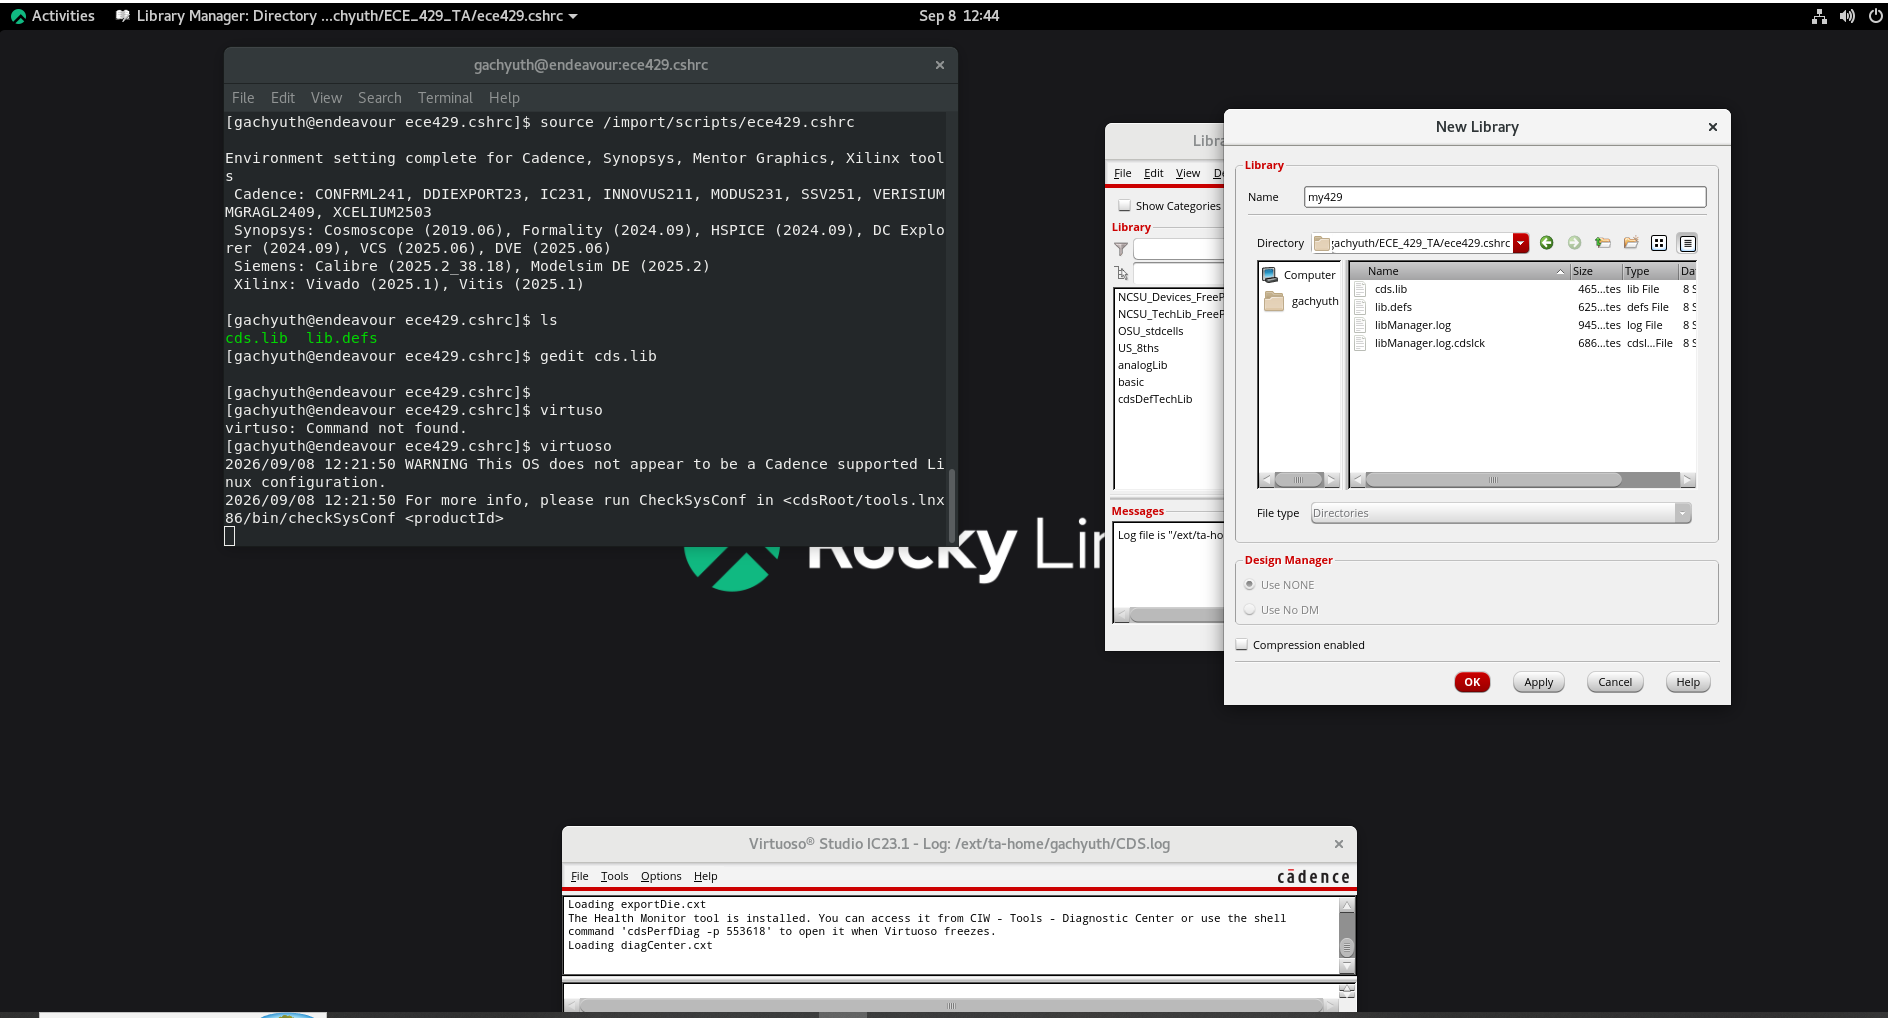Expand the Directory path dropdown

[1520, 243]
